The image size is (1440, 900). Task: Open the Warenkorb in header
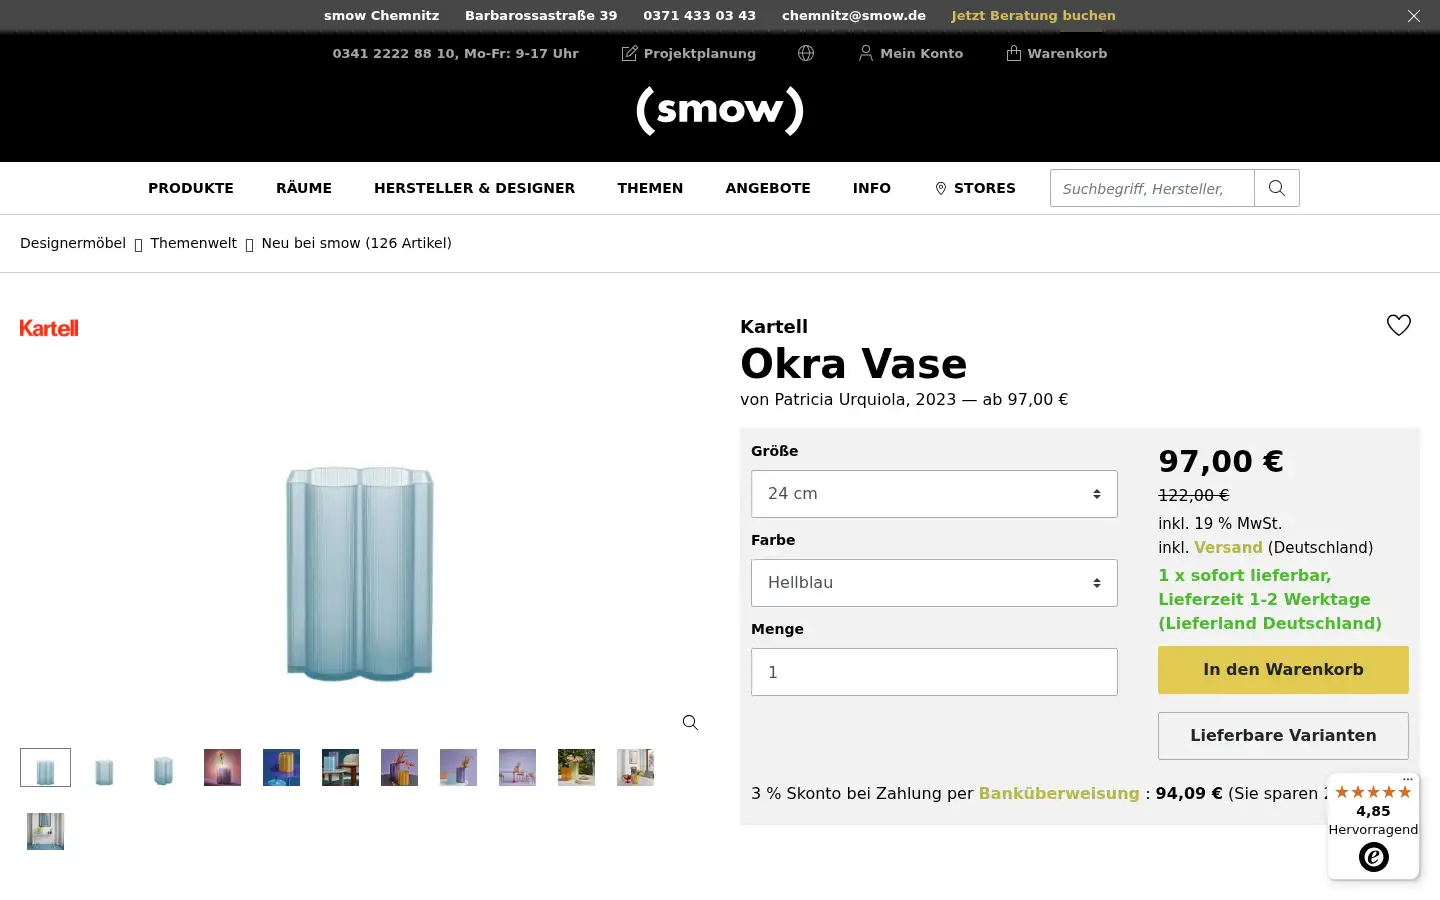(1057, 53)
